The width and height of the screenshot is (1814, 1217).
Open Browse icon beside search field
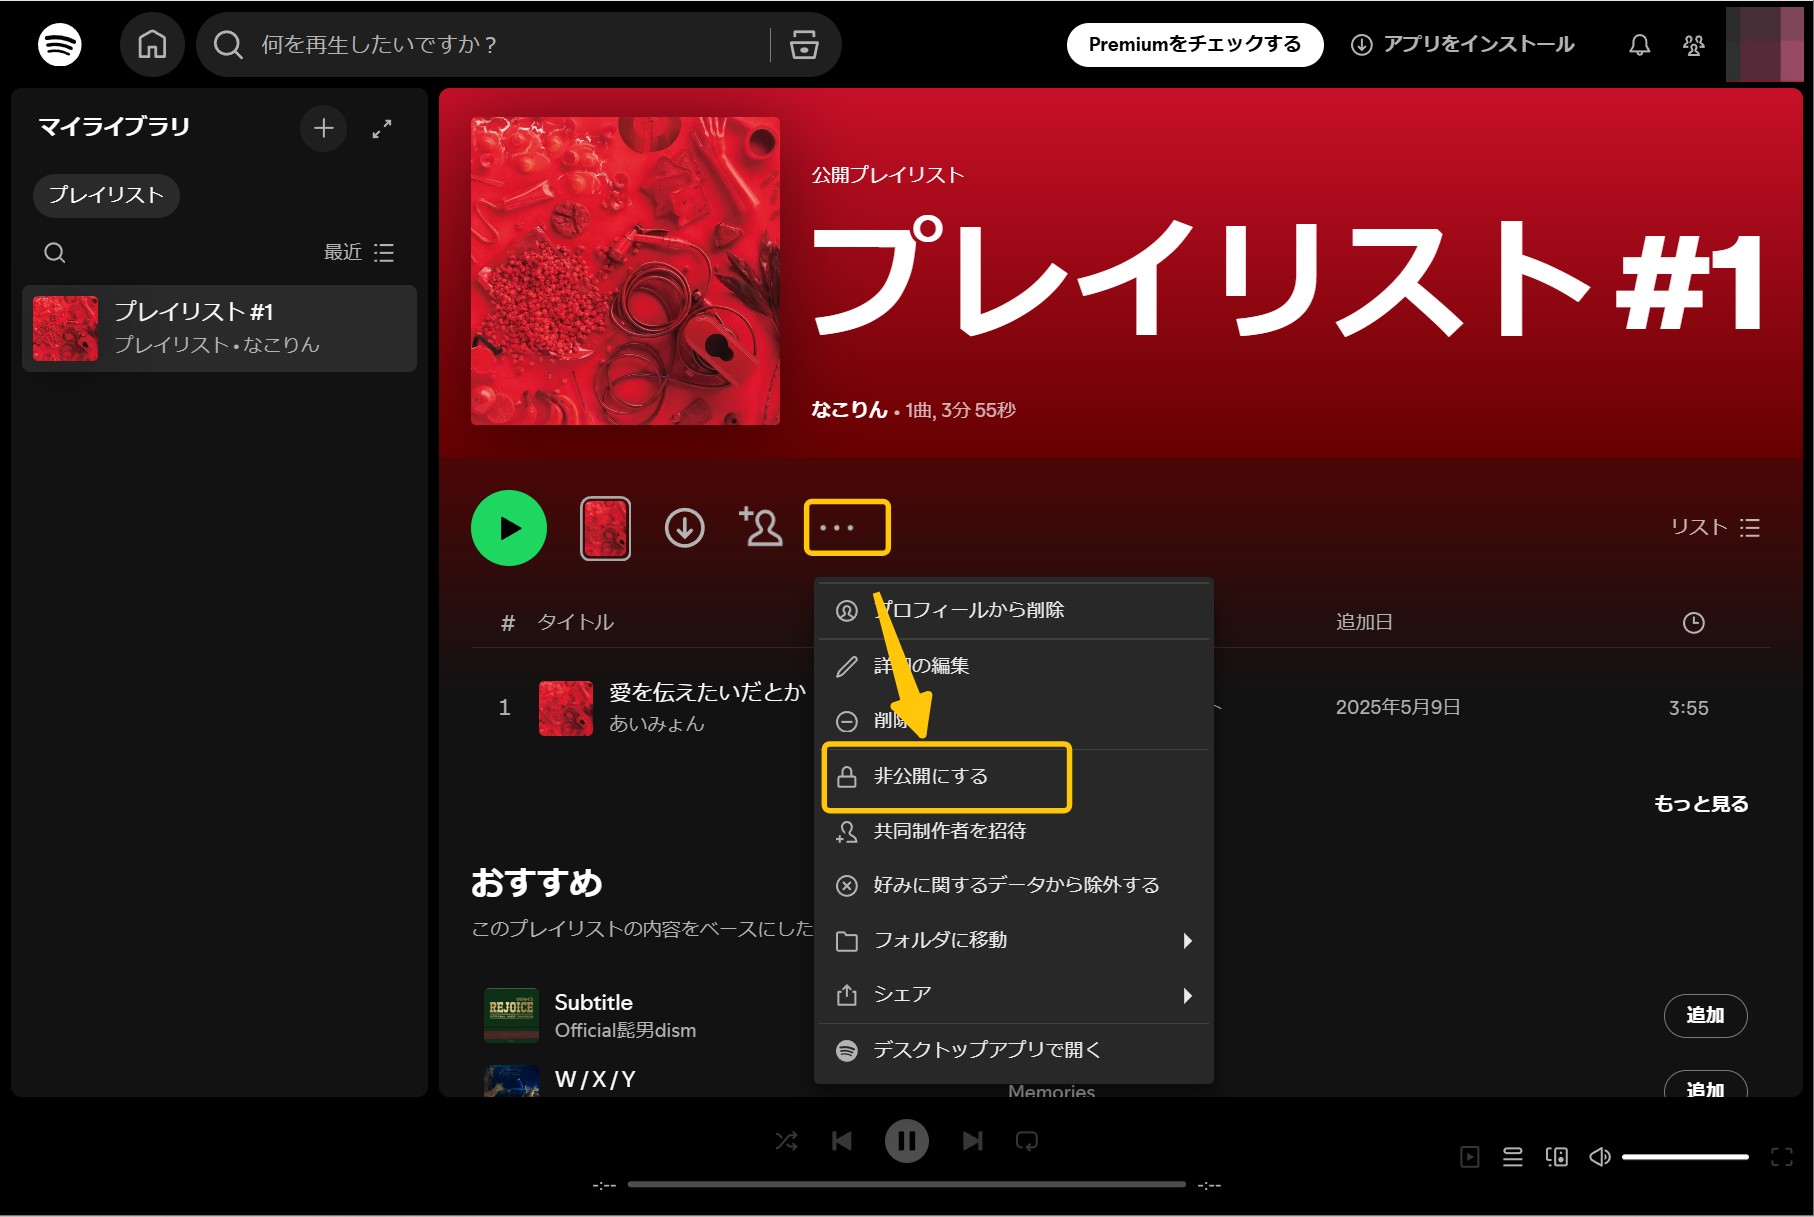804,45
